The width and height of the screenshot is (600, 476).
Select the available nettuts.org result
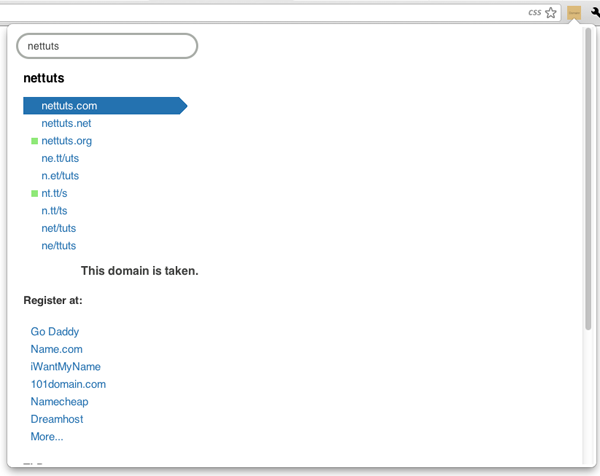(67, 141)
